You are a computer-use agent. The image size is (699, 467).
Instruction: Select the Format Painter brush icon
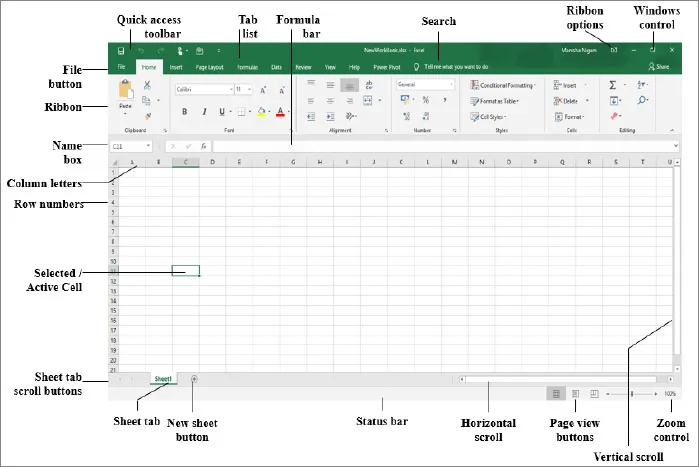tap(147, 116)
